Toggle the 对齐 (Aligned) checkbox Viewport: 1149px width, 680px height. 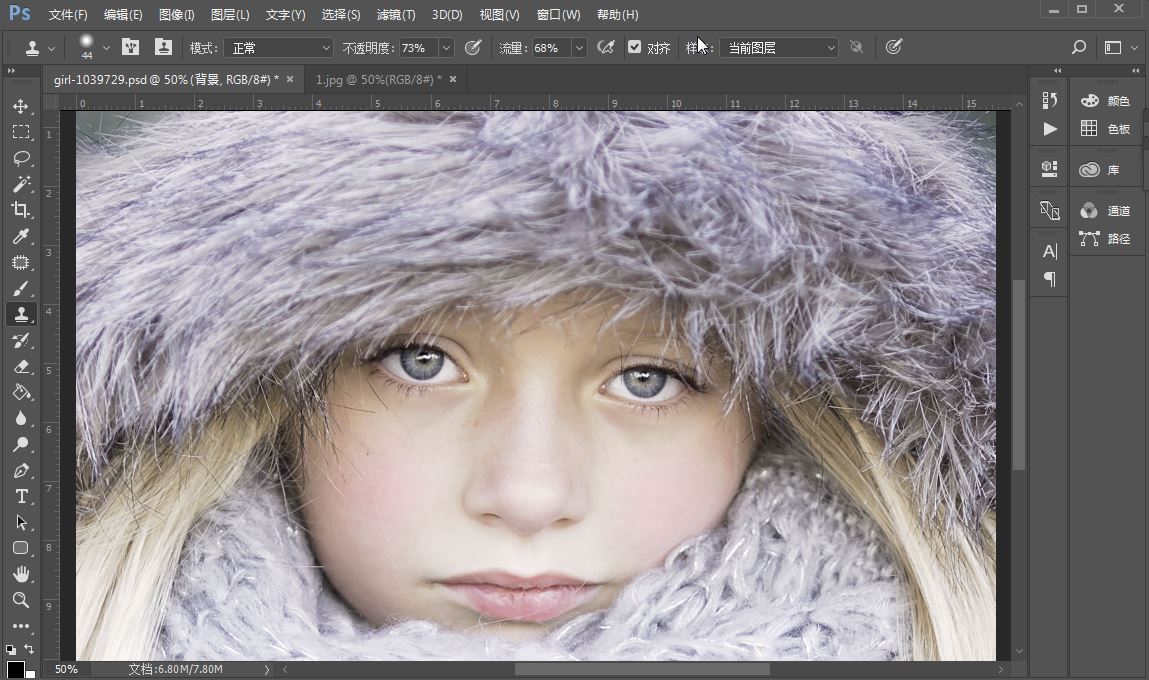pos(634,47)
